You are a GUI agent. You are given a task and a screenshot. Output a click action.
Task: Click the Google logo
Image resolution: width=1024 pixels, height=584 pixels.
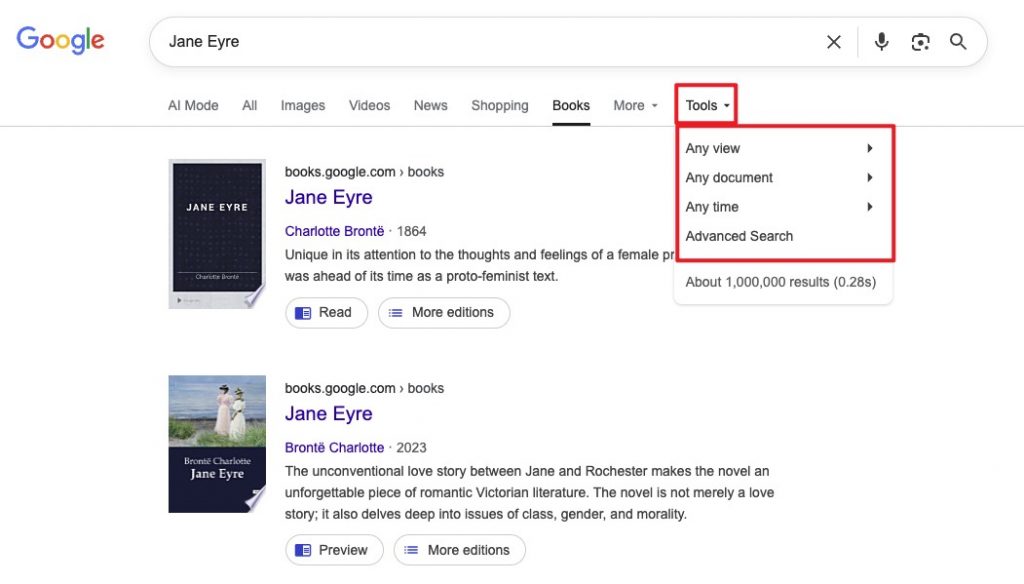60,41
